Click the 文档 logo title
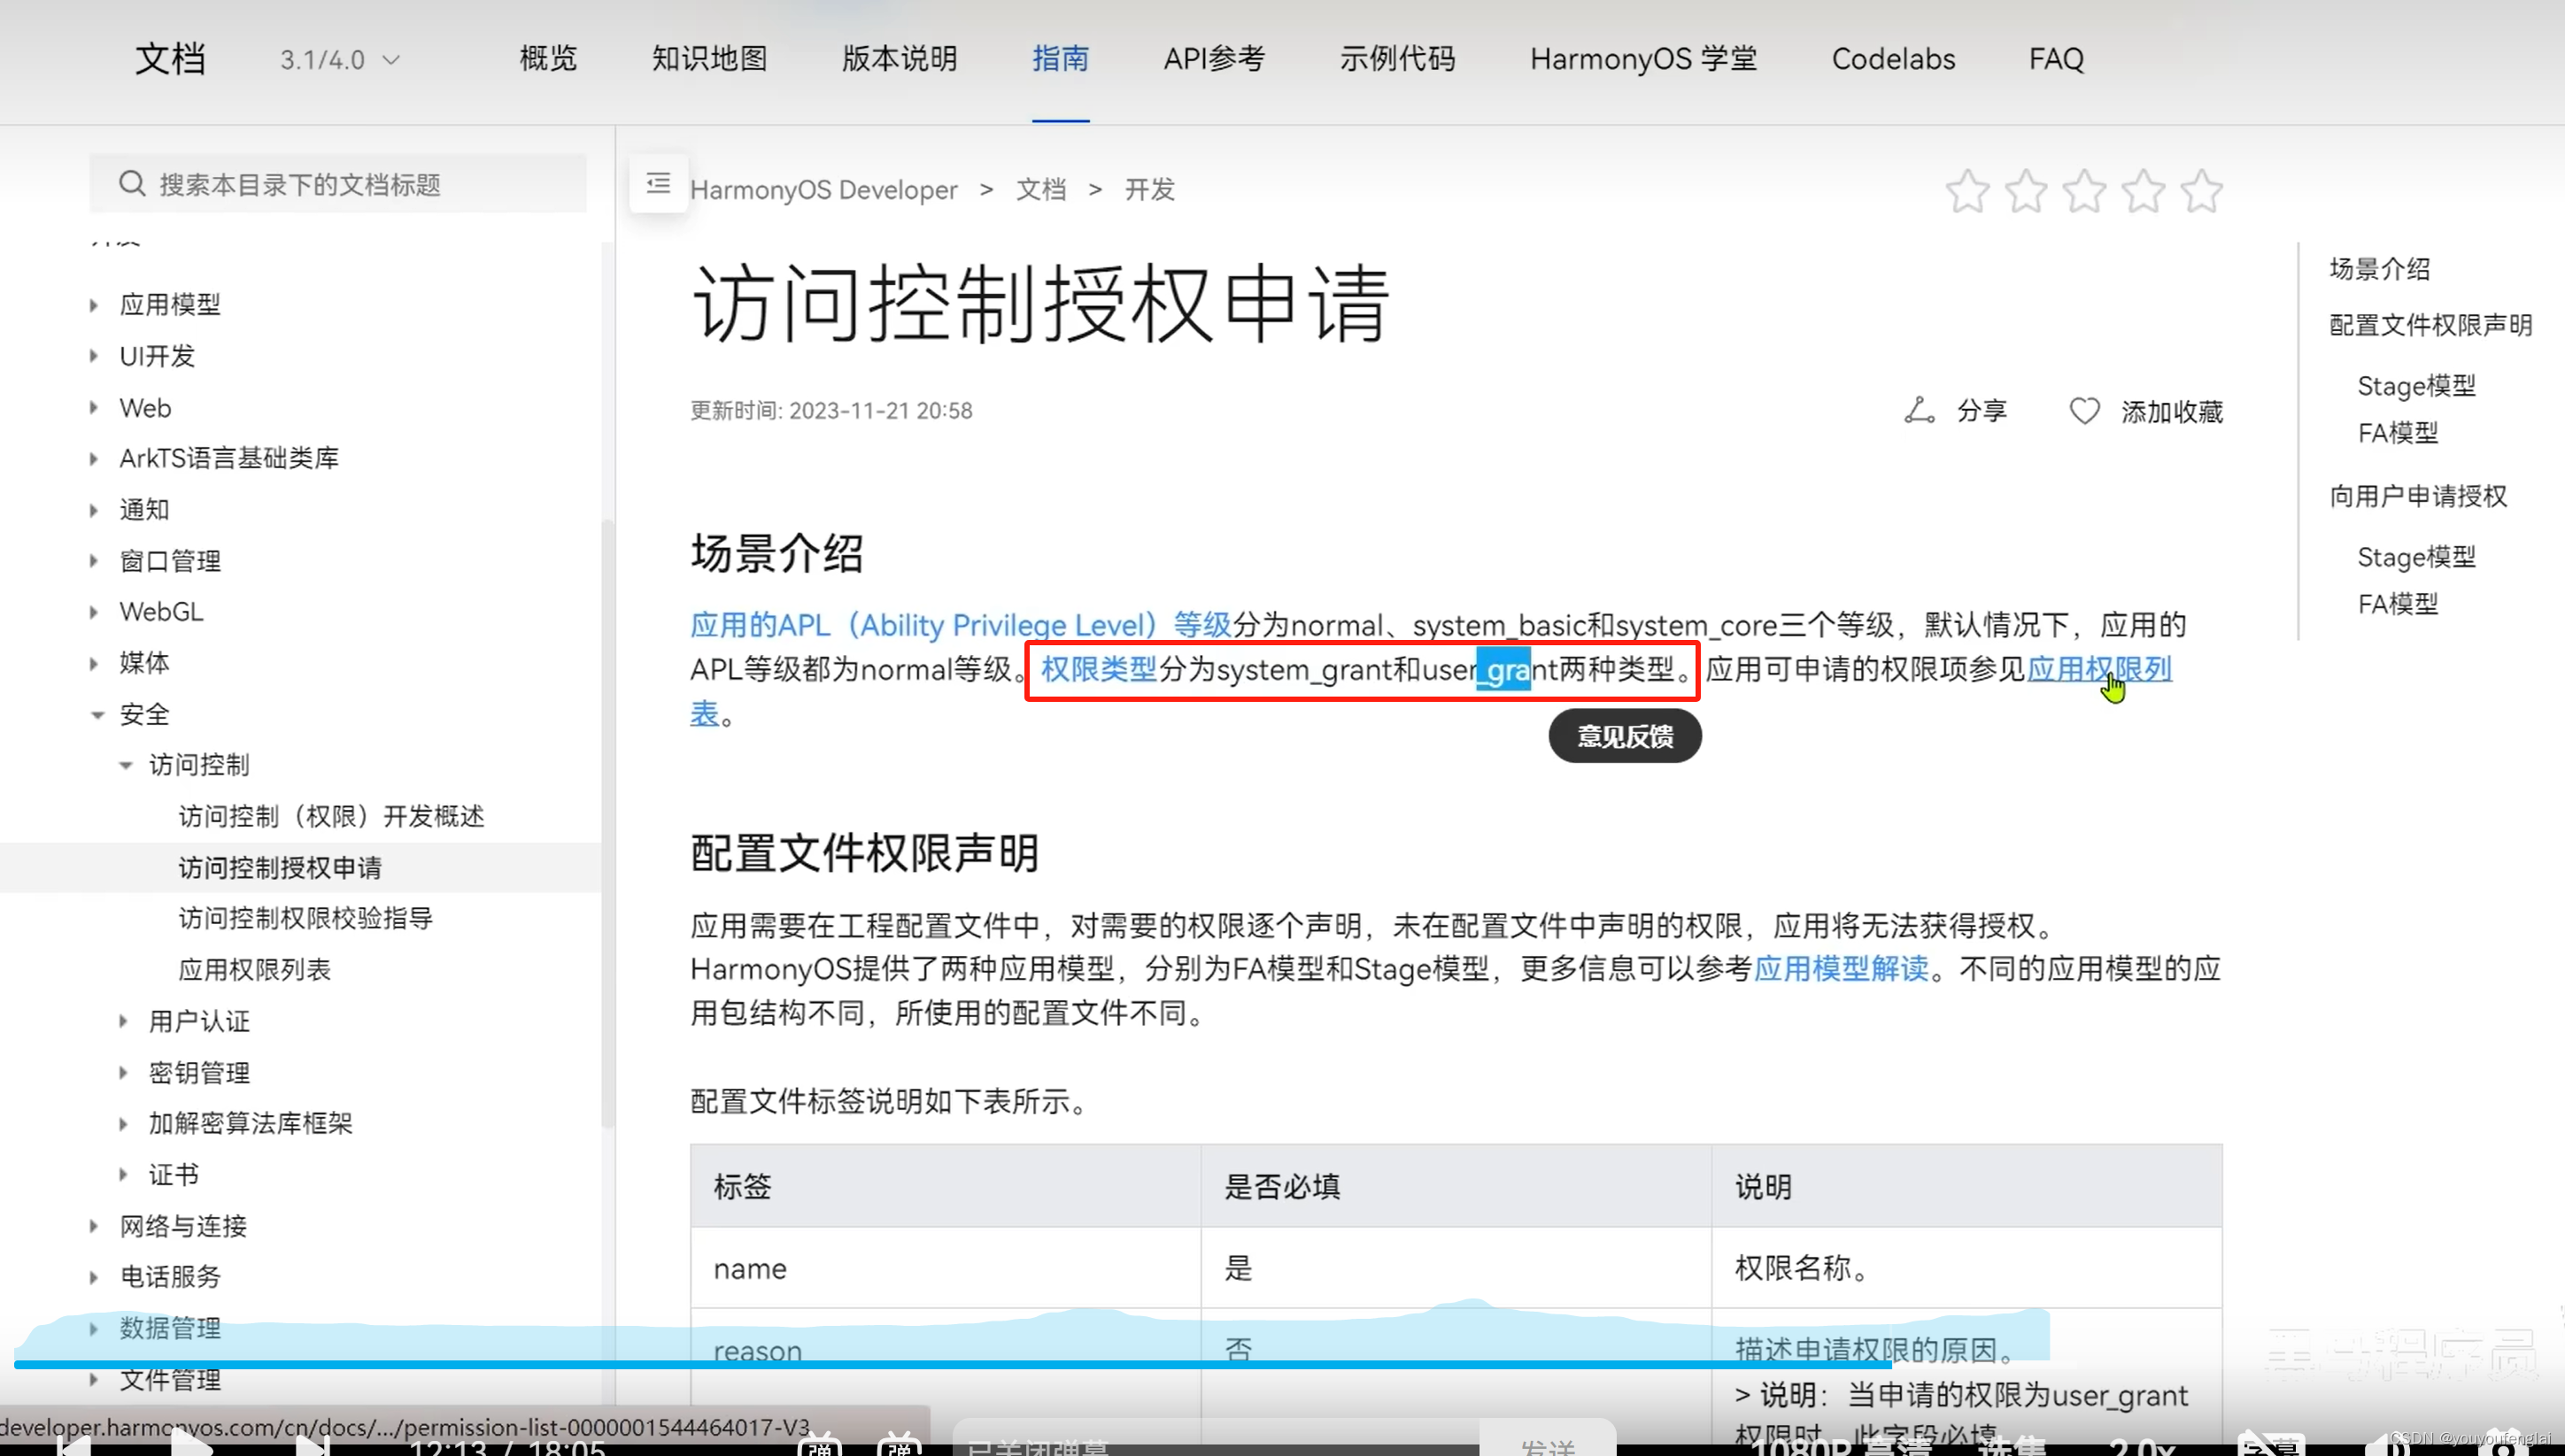The height and width of the screenshot is (1456, 2565). point(170,59)
